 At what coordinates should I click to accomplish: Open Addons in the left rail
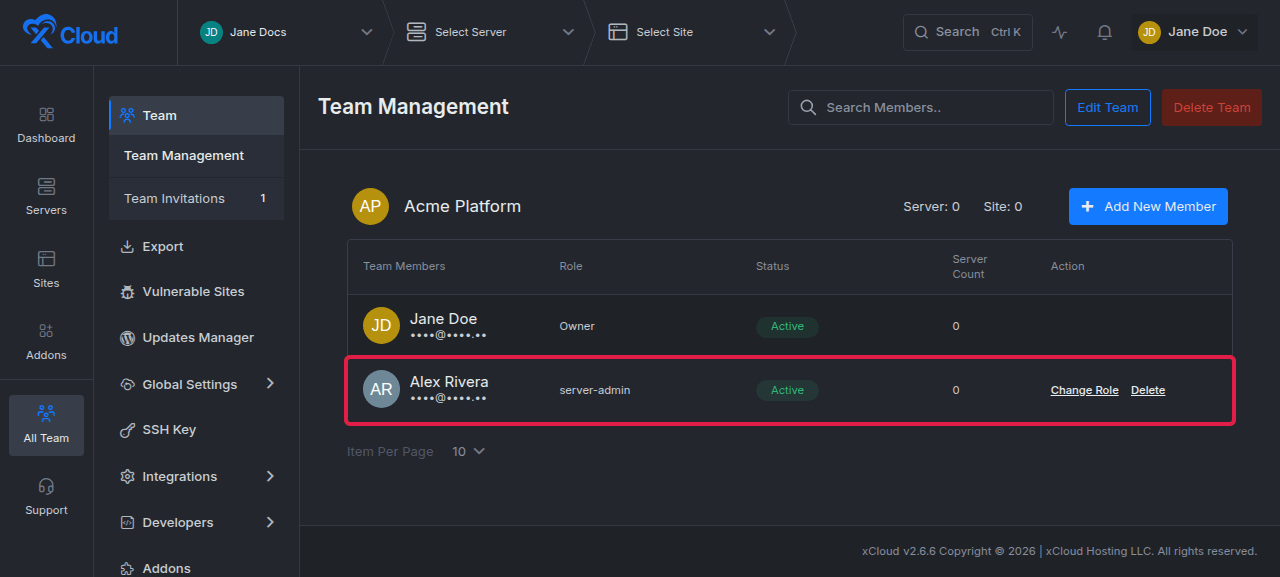(46, 342)
